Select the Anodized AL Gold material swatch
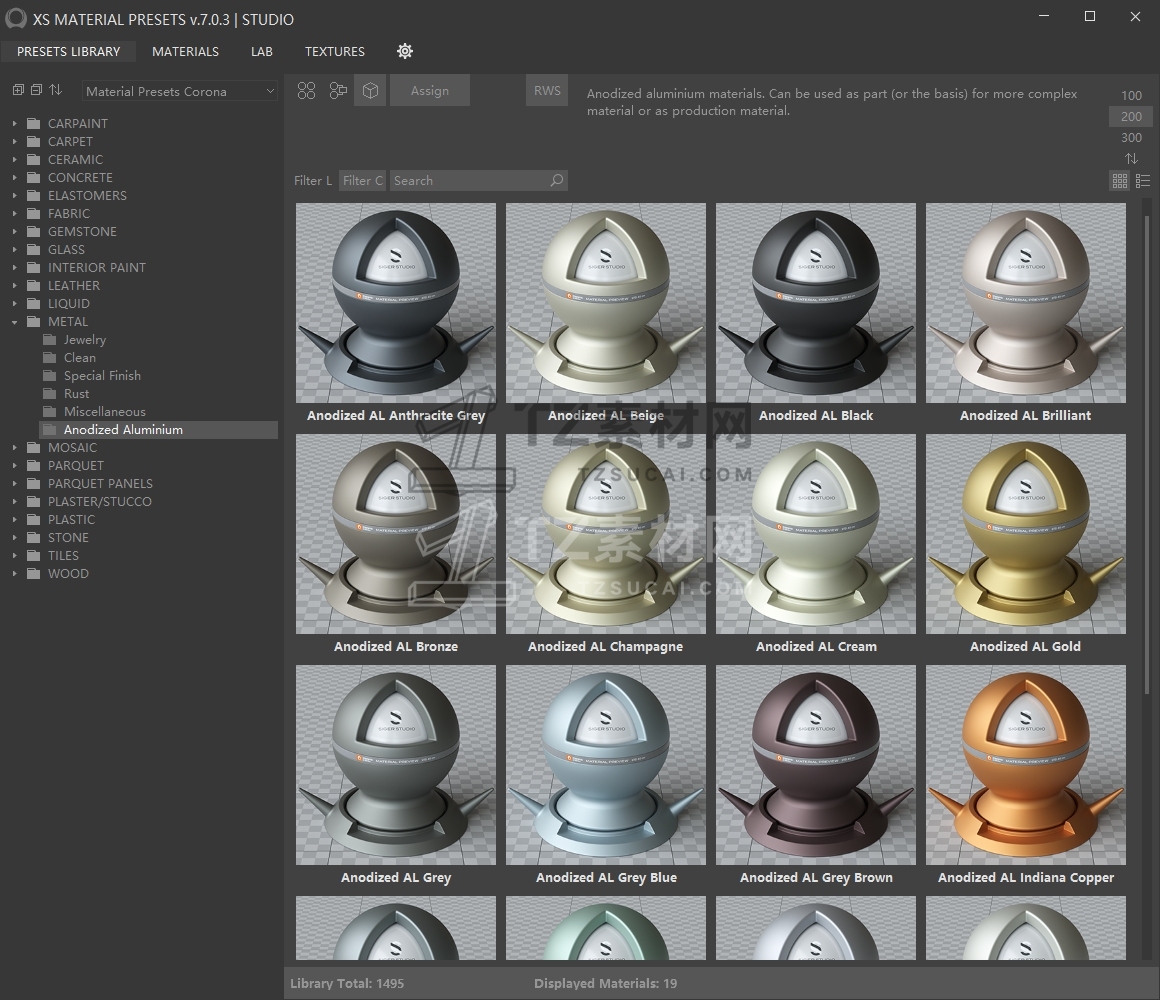Image resolution: width=1160 pixels, height=1000 pixels. [x=1025, y=534]
